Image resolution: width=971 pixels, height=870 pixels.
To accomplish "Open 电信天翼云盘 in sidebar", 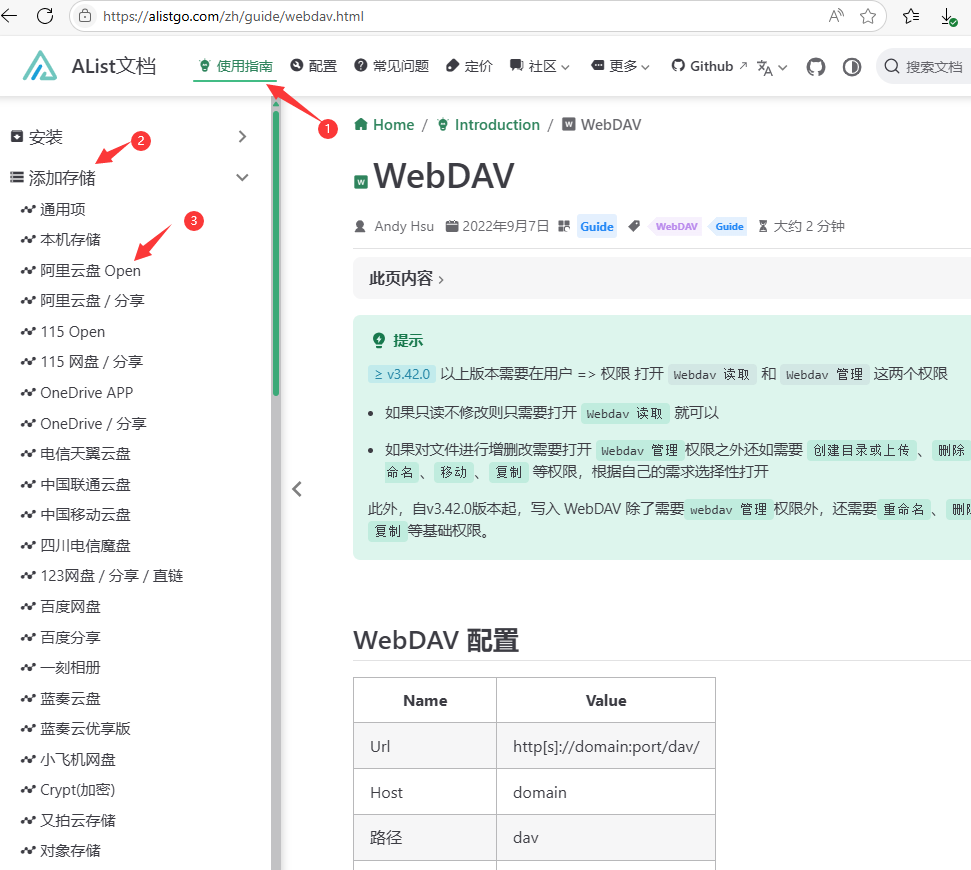I will point(76,454).
